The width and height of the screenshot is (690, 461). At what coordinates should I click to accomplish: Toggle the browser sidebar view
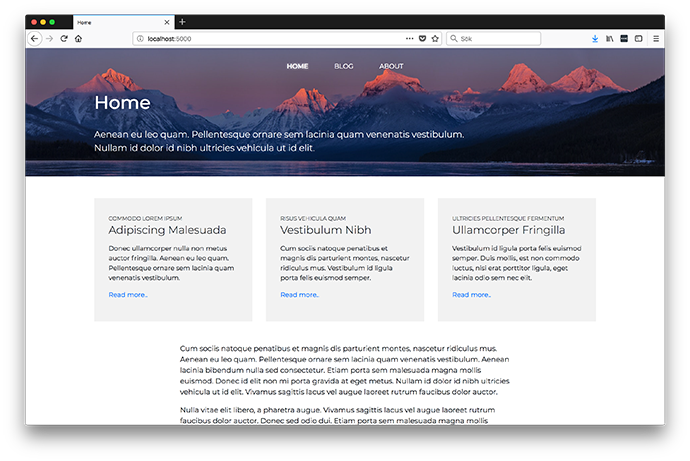tap(637, 38)
